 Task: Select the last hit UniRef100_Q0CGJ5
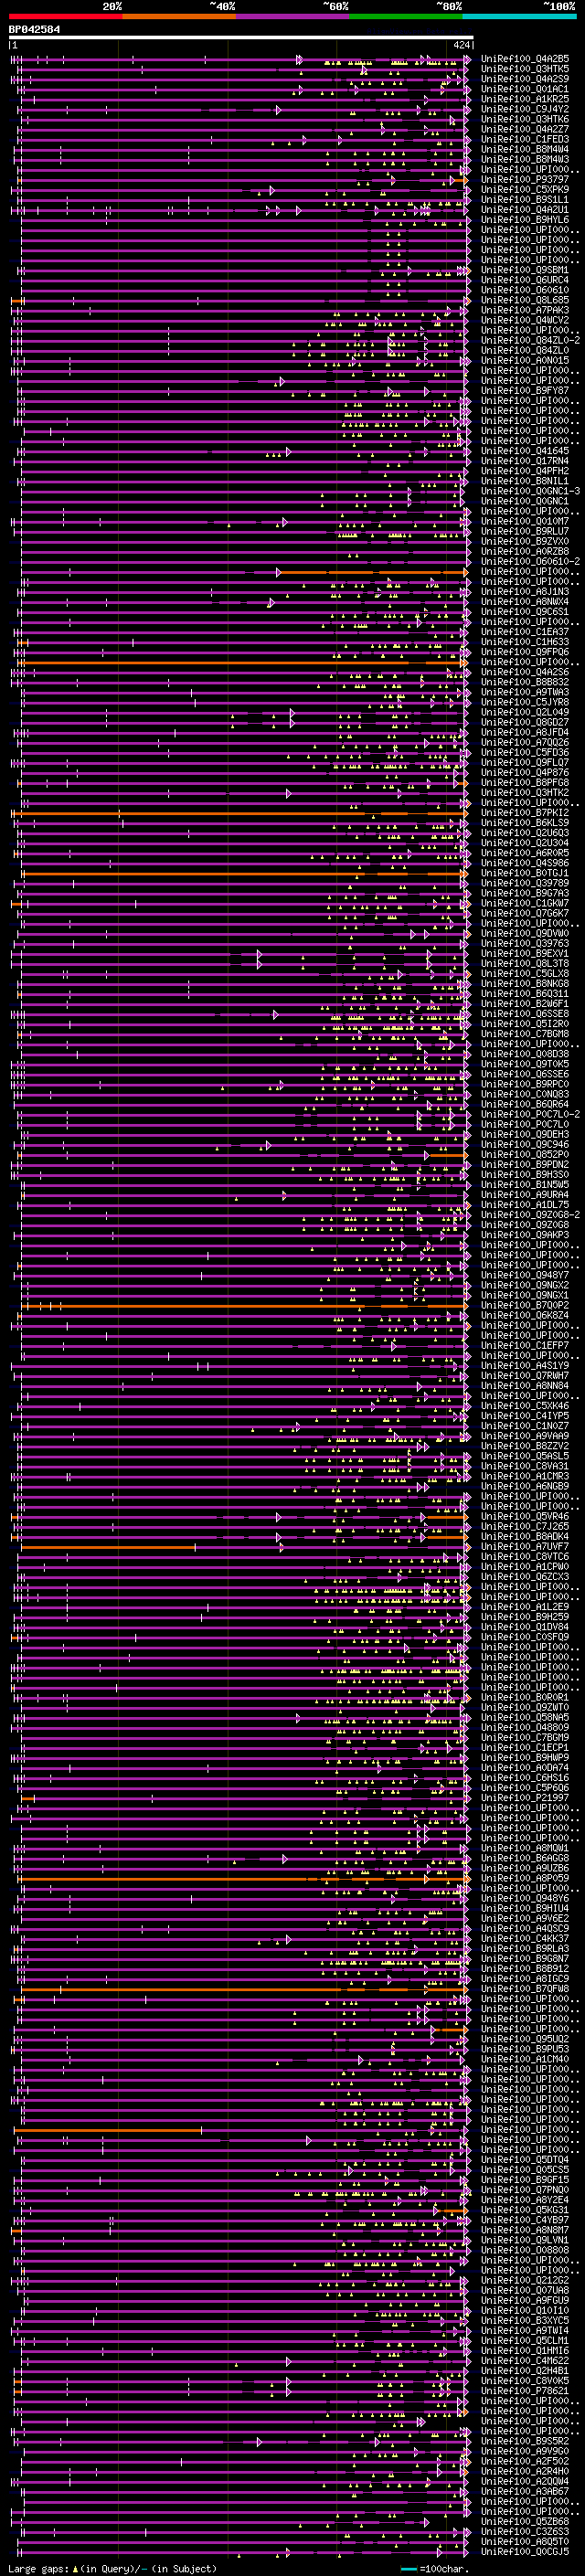coord(525,2552)
